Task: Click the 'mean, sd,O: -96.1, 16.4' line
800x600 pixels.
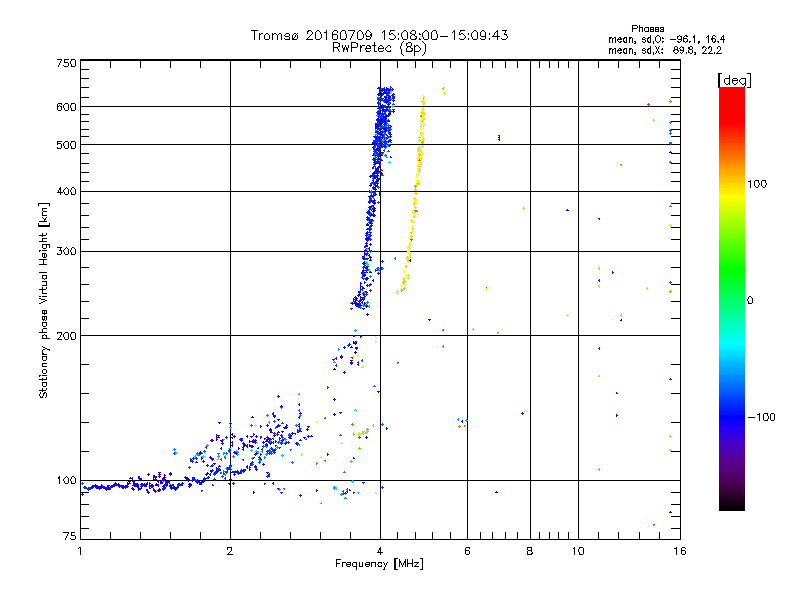Action: [666, 39]
